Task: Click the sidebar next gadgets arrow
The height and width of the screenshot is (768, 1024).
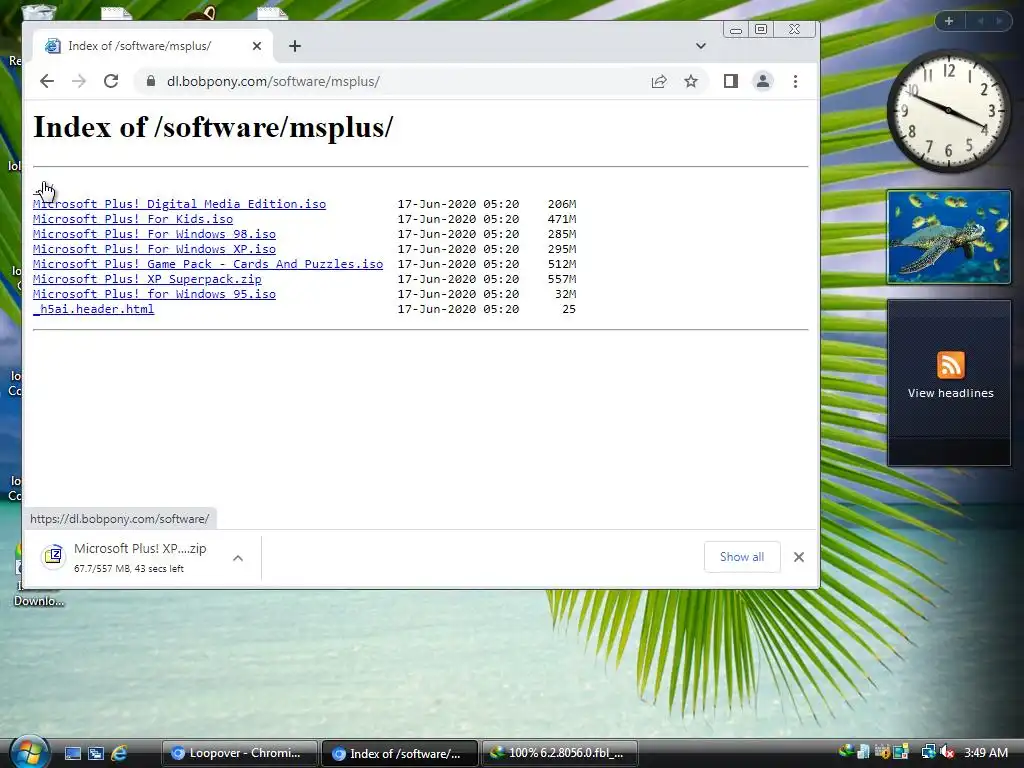Action: click(x=999, y=21)
